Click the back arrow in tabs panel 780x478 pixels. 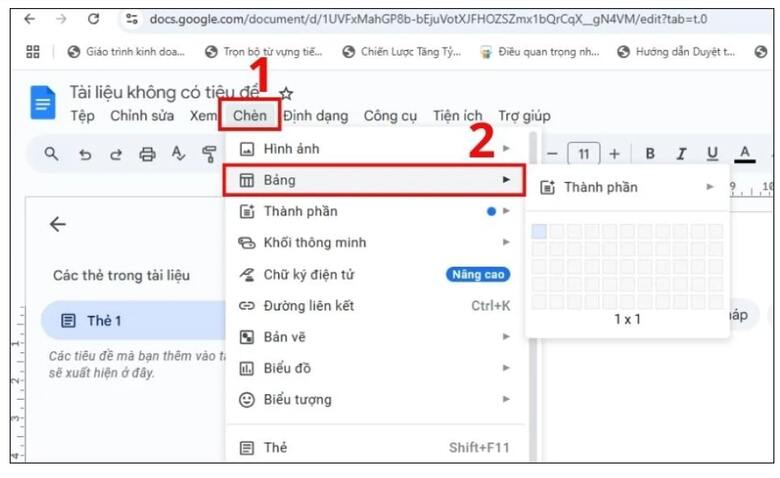pyautogui.click(x=58, y=225)
